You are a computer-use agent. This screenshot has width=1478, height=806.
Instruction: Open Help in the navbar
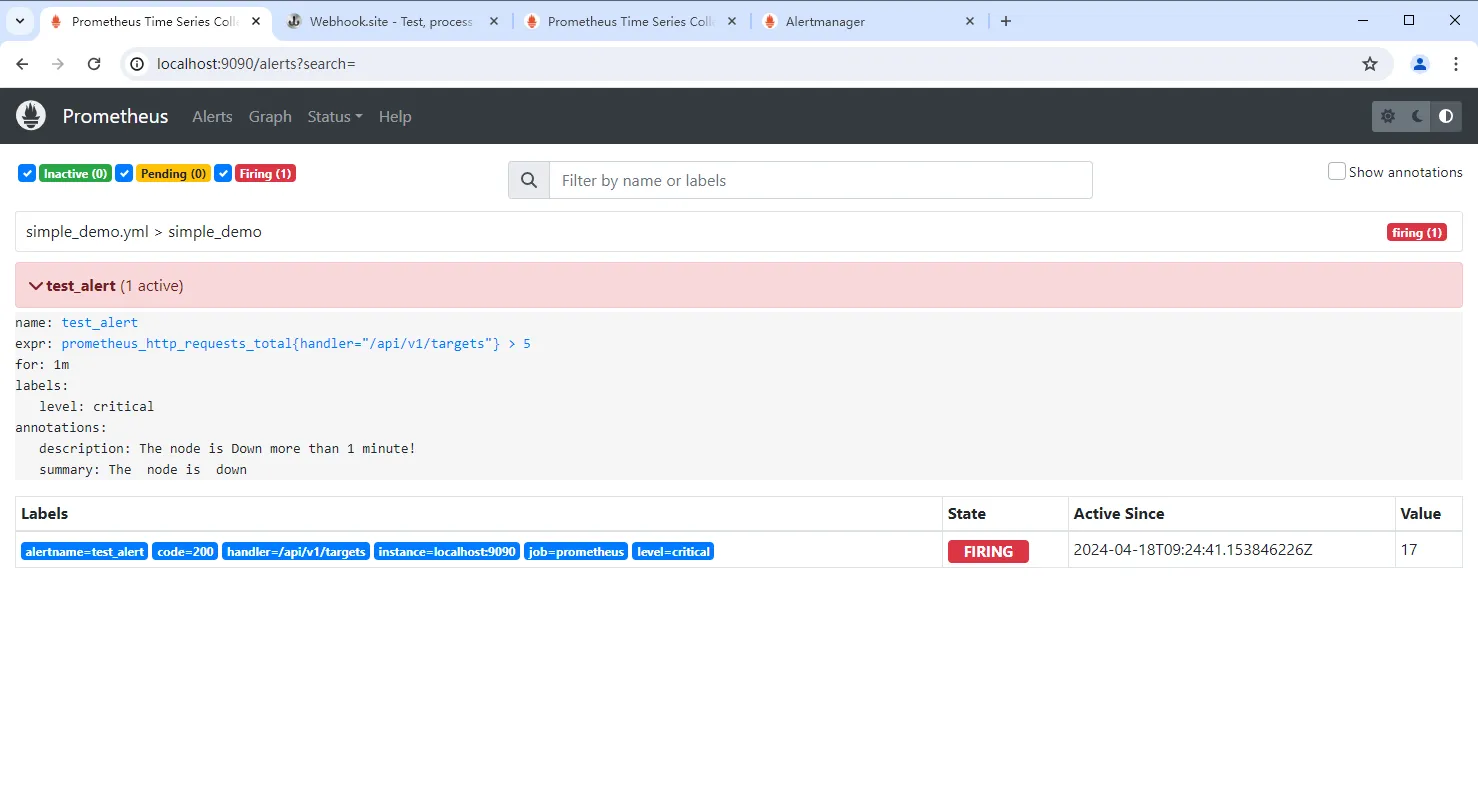pos(395,116)
